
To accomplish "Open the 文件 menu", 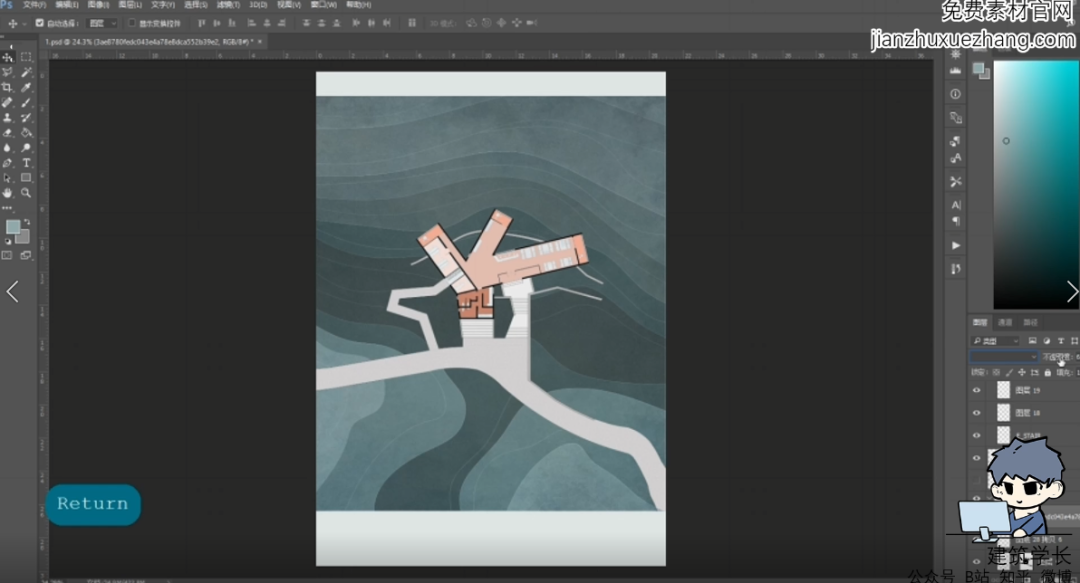I will pyautogui.click(x=34, y=5).
